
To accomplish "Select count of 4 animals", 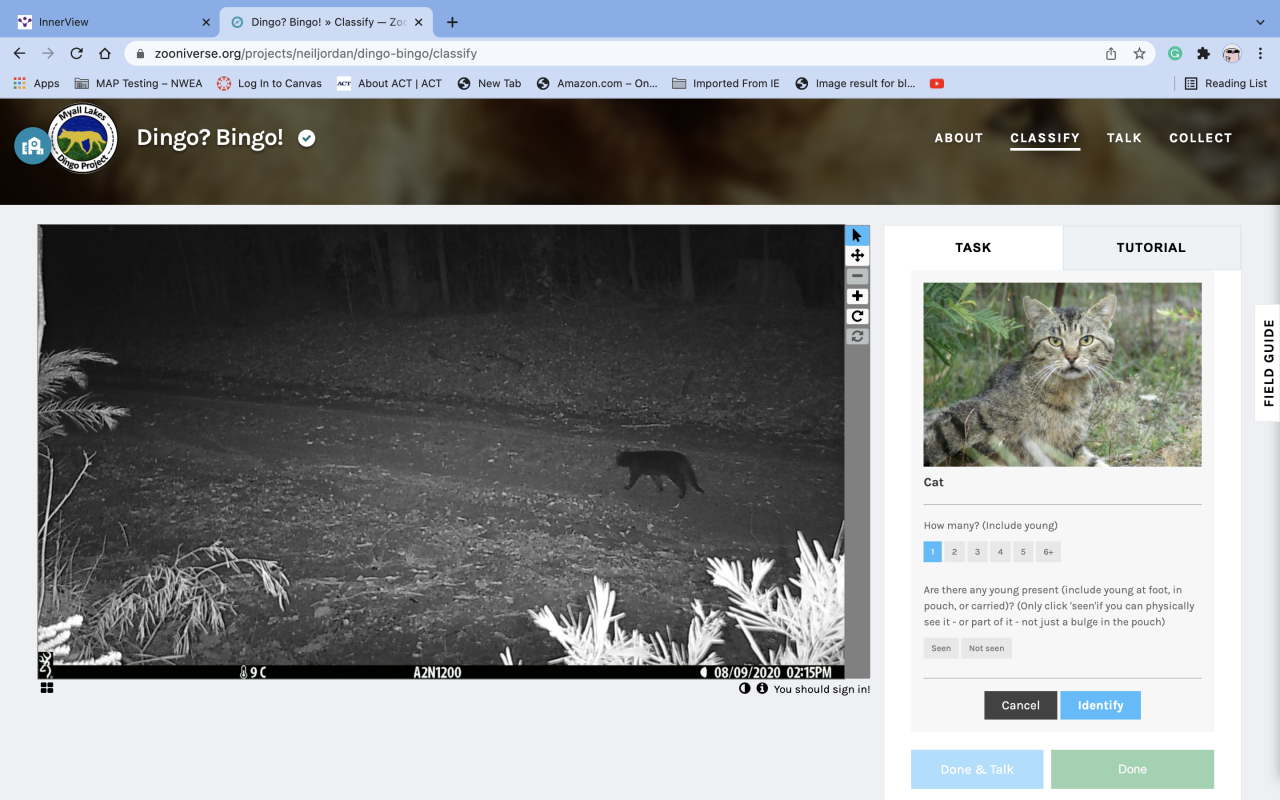I will pyautogui.click(x=1000, y=552).
